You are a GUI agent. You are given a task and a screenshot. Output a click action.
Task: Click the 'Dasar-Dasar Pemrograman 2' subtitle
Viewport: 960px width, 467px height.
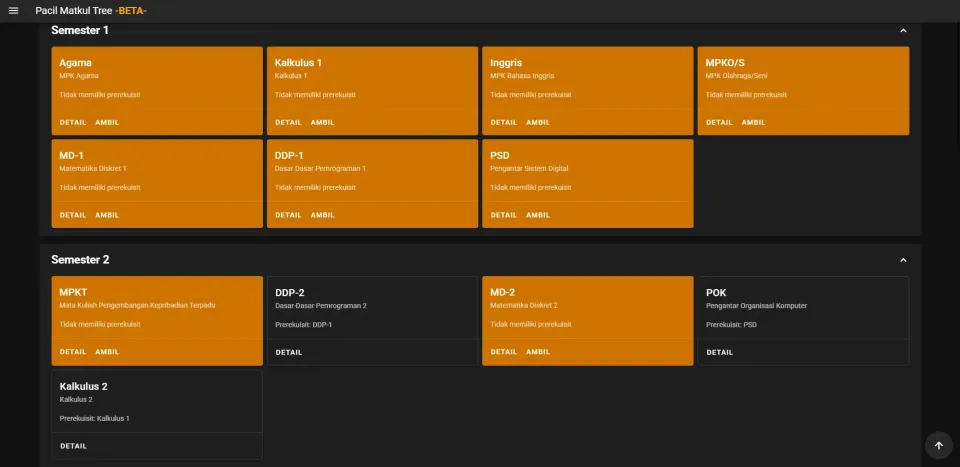tap(321, 305)
